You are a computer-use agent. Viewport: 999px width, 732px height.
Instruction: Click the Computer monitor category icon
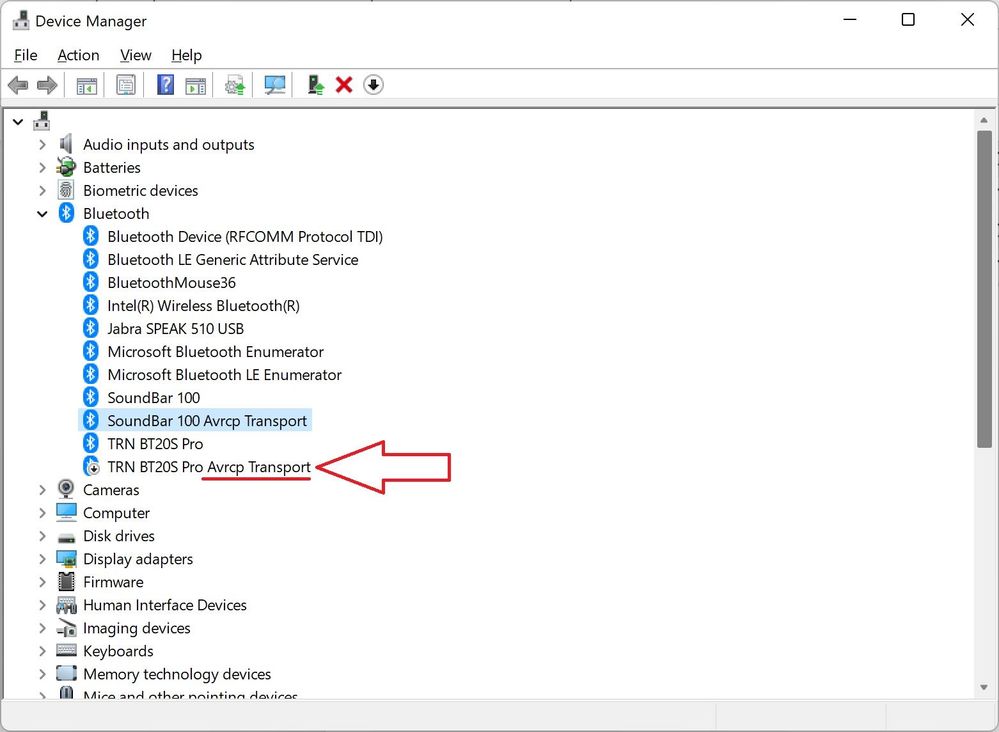pos(66,512)
